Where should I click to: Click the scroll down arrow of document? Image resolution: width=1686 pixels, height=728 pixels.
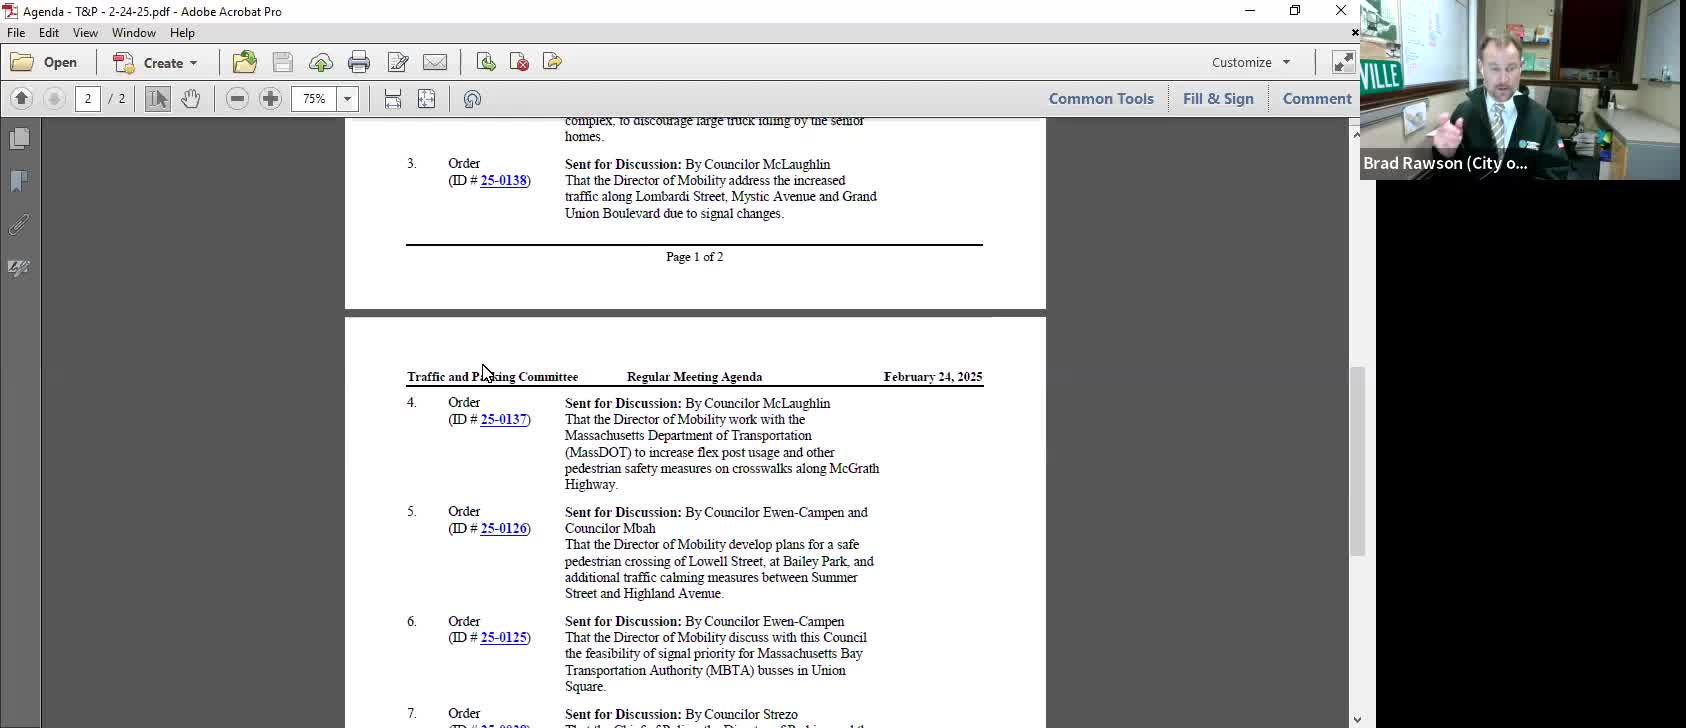coord(1357,719)
